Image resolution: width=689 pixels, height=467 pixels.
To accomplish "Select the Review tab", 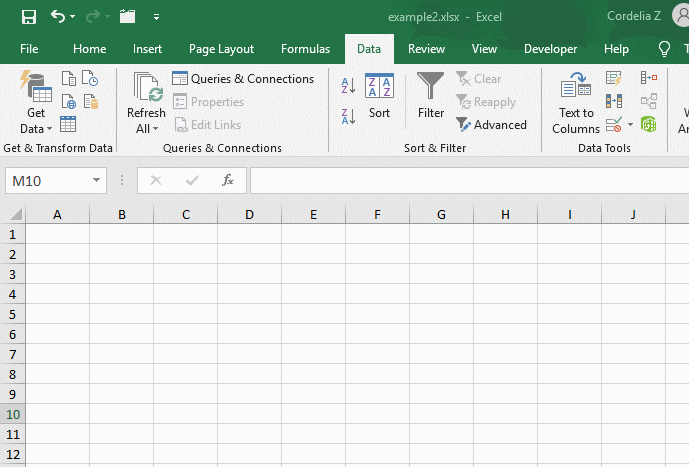I will (x=426, y=49).
